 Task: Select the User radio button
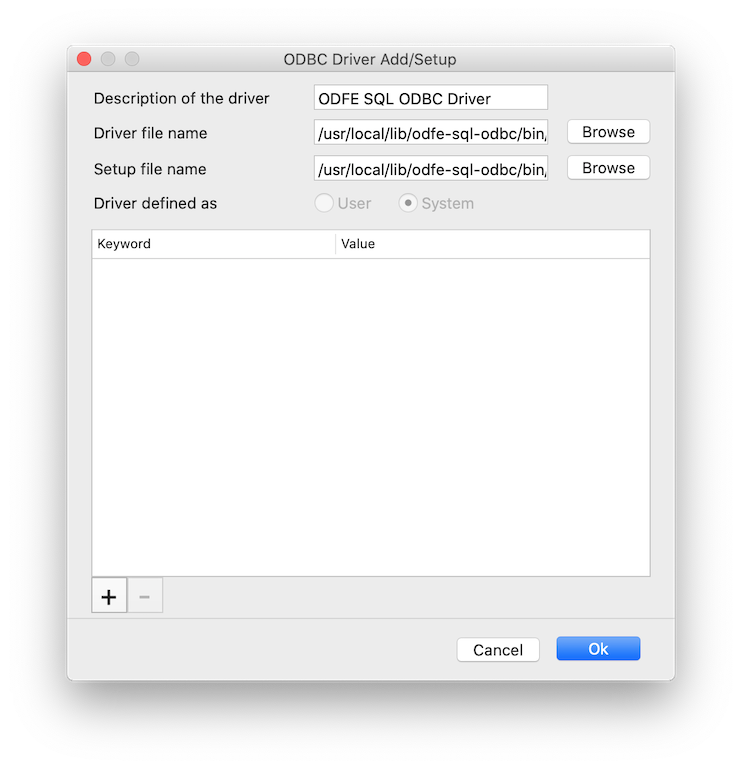[324, 203]
